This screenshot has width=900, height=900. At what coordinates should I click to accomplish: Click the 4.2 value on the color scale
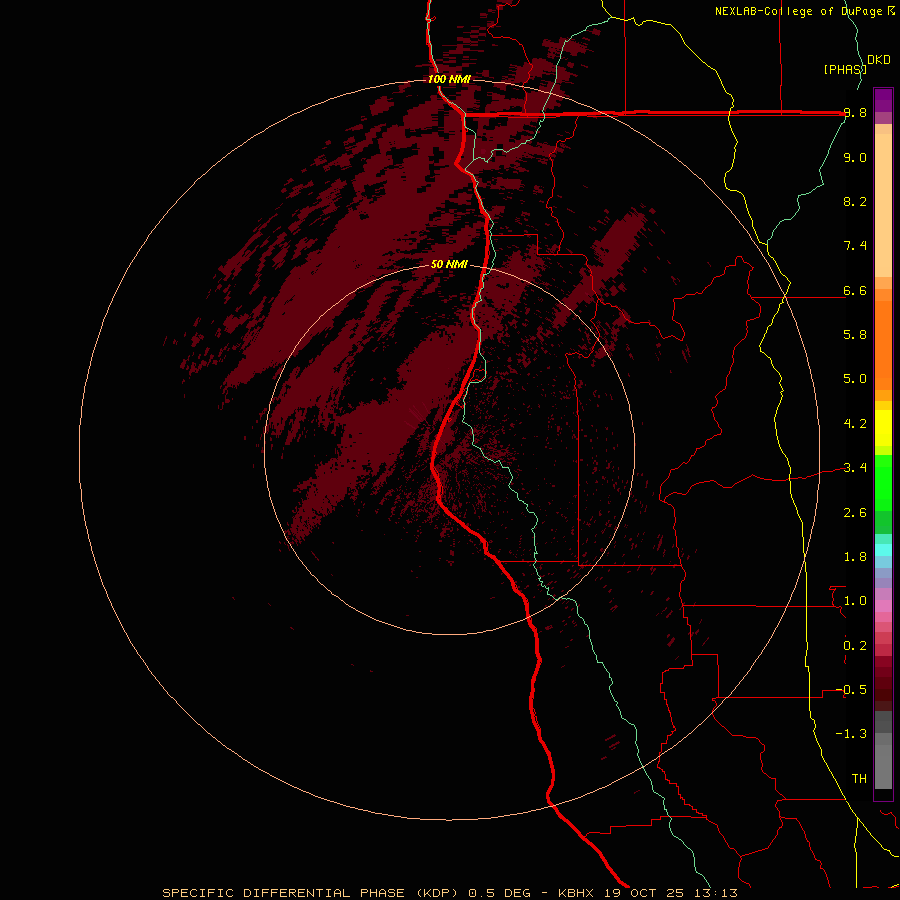[855, 424]
